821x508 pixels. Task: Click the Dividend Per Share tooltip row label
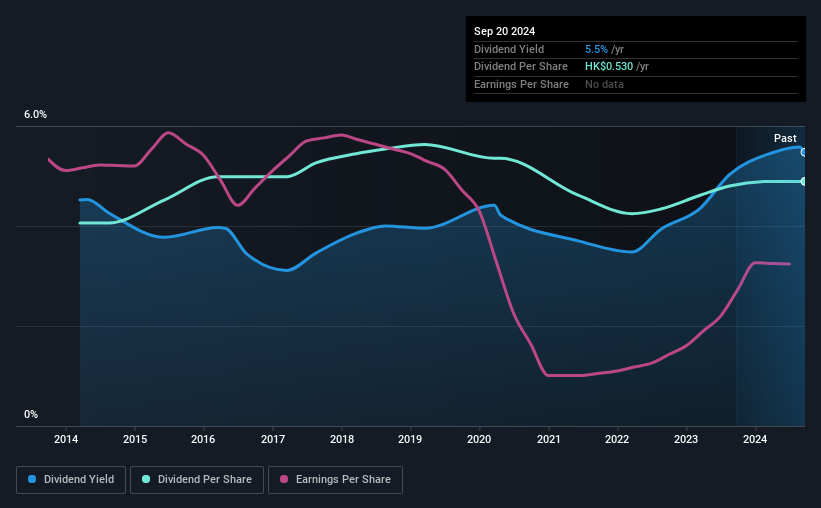tap(521, 67)
